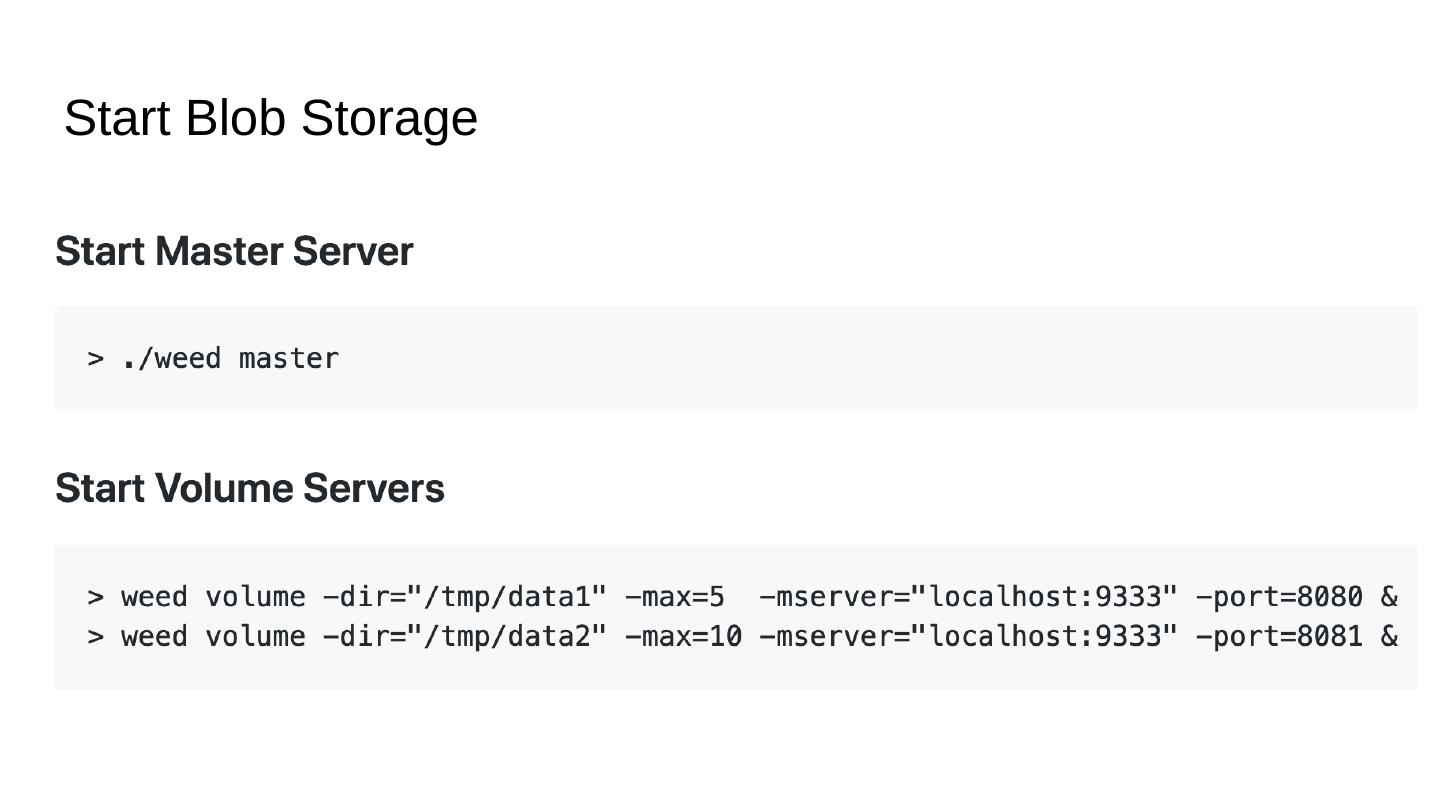Viewport: 1440px width, 811px height.
Task: Click the prompt symbol before "./weed master"
Action: (96, 358)
